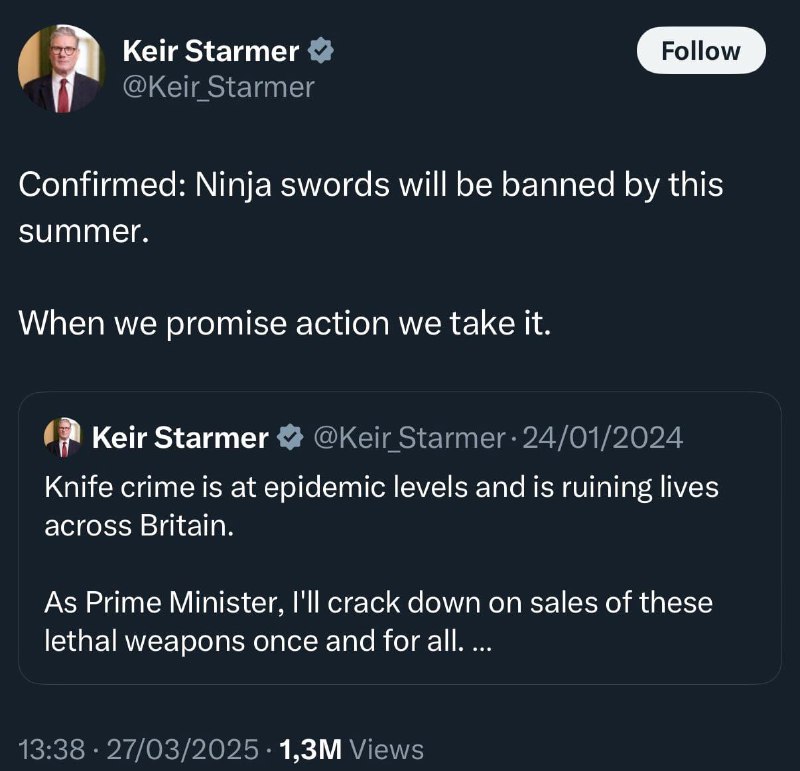Click the @Keir_Starmer handle under main name
This screenshot has width=800, height=771.
218,87
